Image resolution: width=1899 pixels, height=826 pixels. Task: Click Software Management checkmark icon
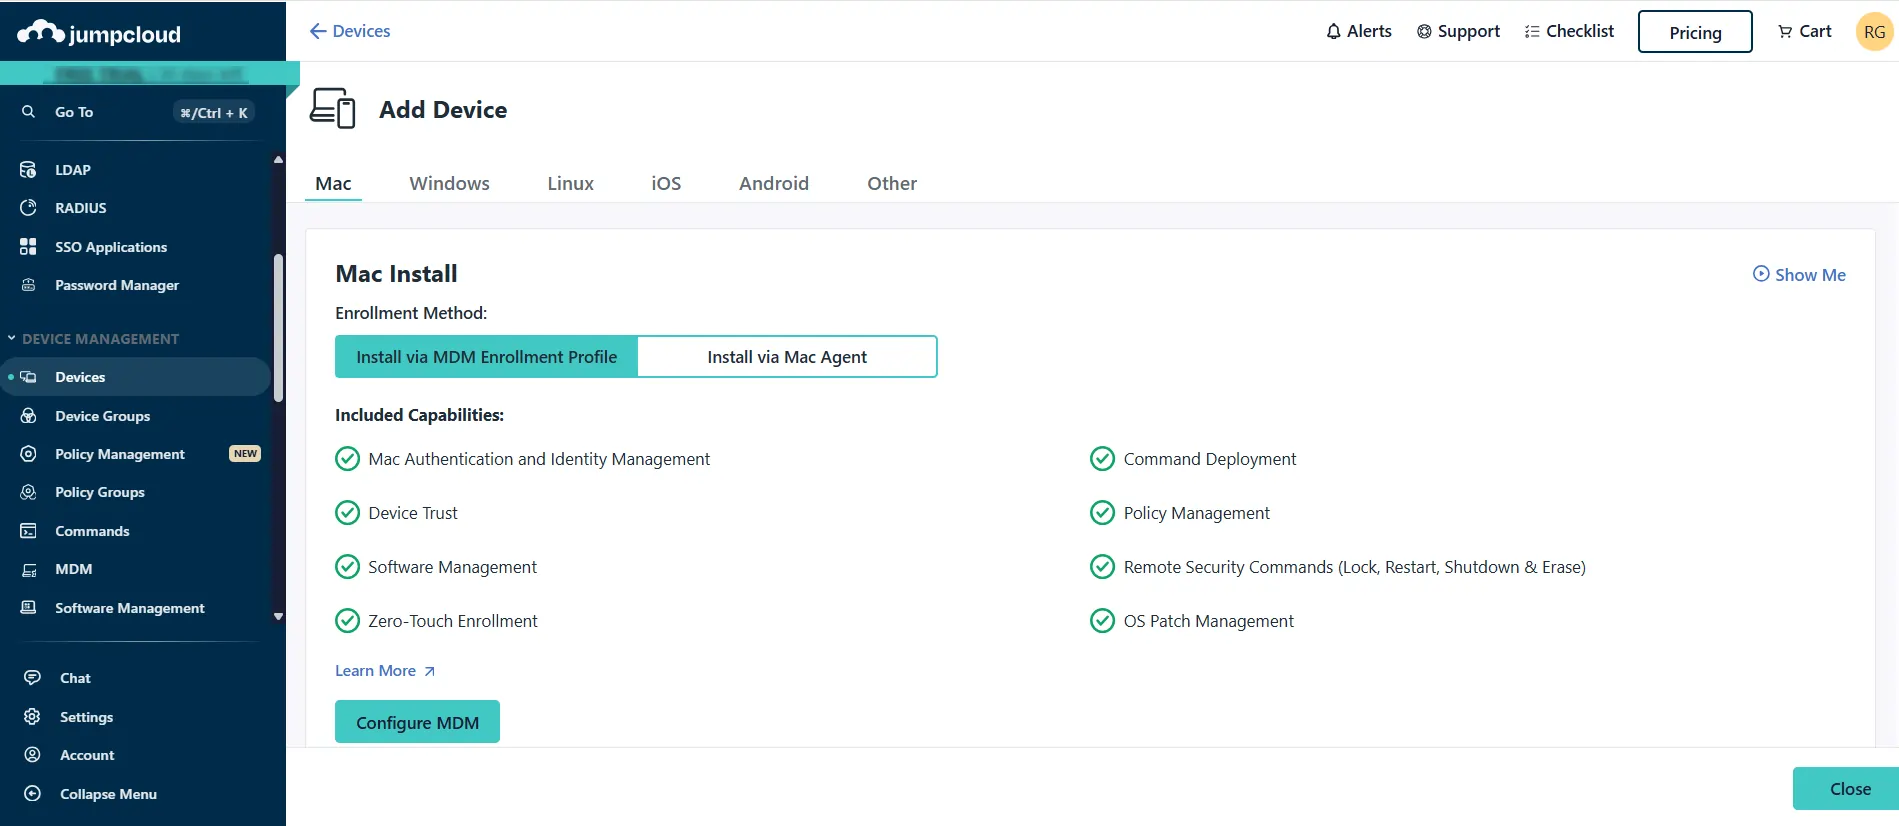[x=347, y=567]
